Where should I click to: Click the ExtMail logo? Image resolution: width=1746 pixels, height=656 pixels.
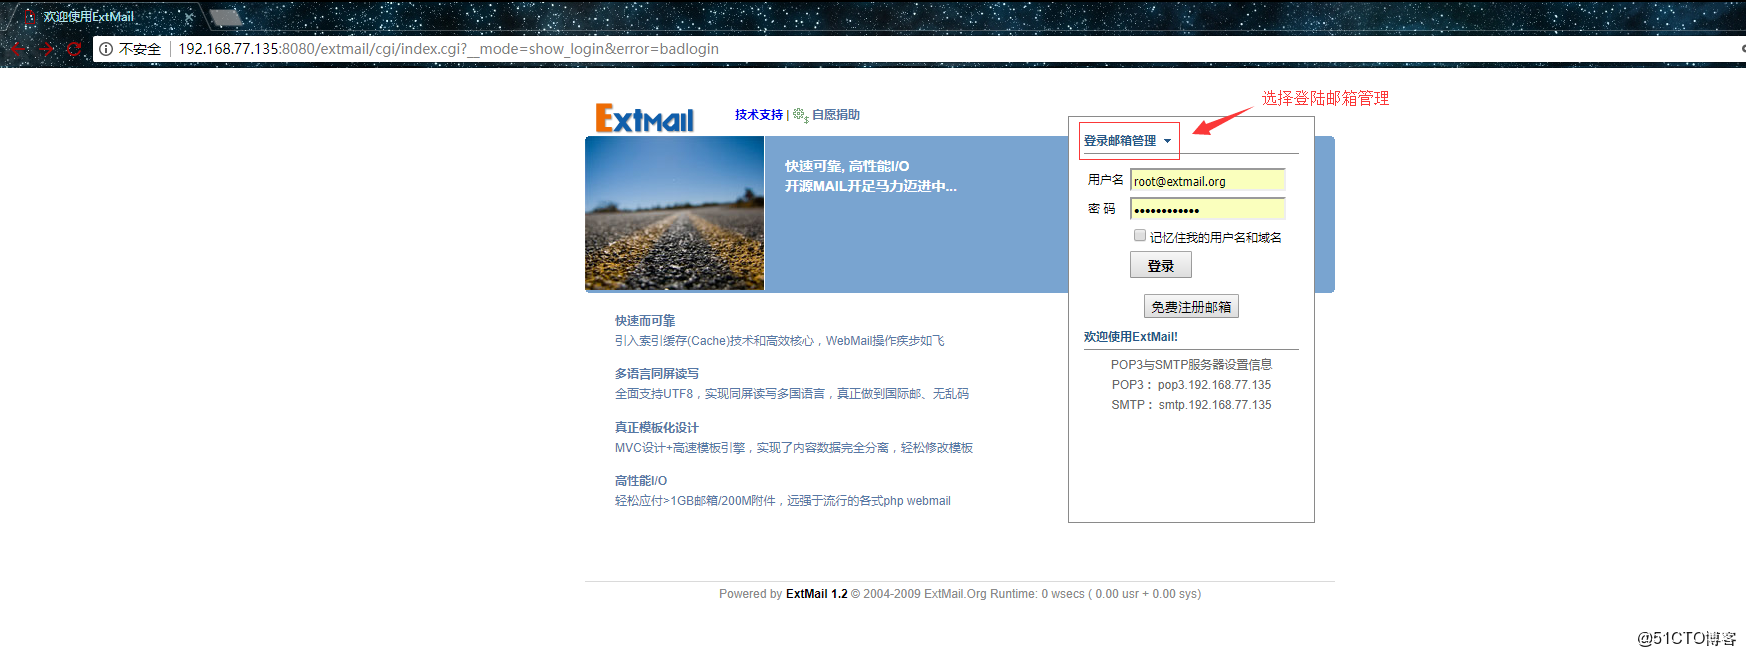pyautogui.click(x=644, y=118)
